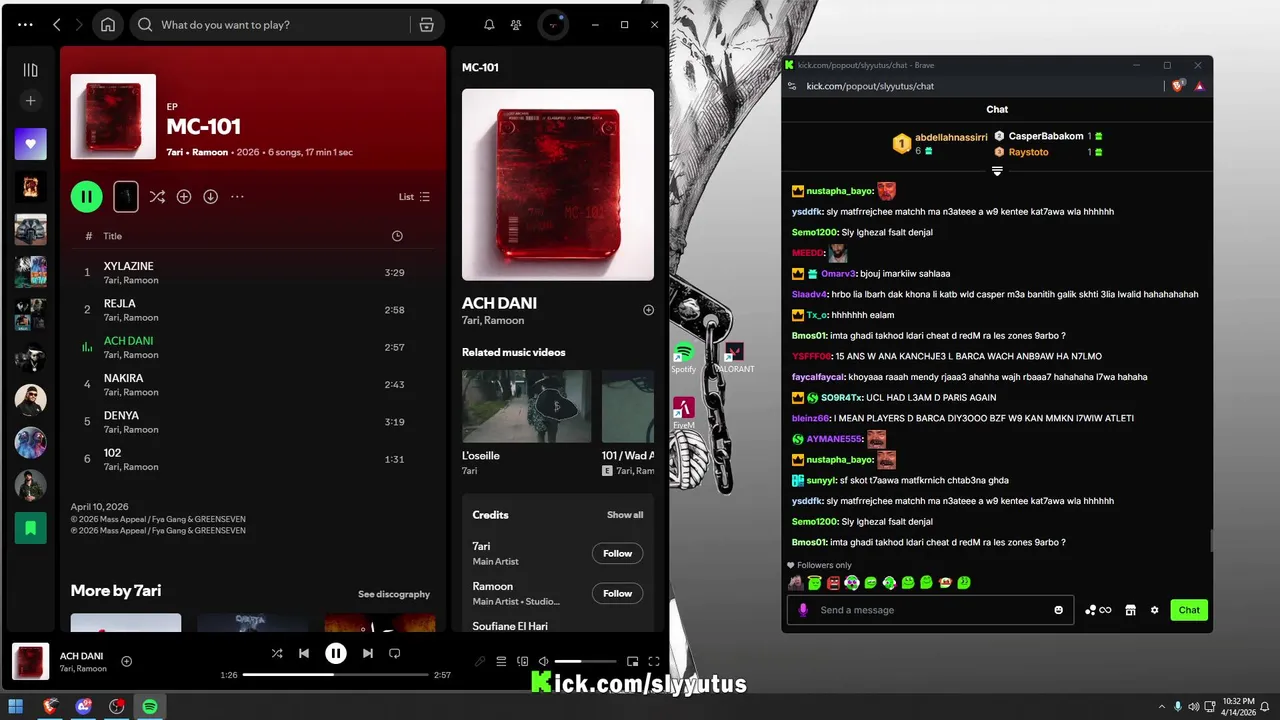
Task: Show hidden system tray icons
Action: pyautogui.click(x=1160, y=706)
